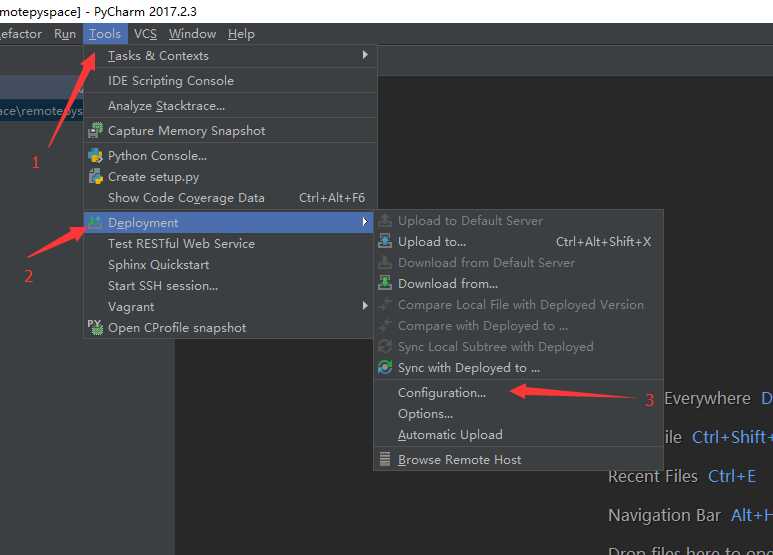Click the Sync with Deployed to icon

[x=385, y=368]
